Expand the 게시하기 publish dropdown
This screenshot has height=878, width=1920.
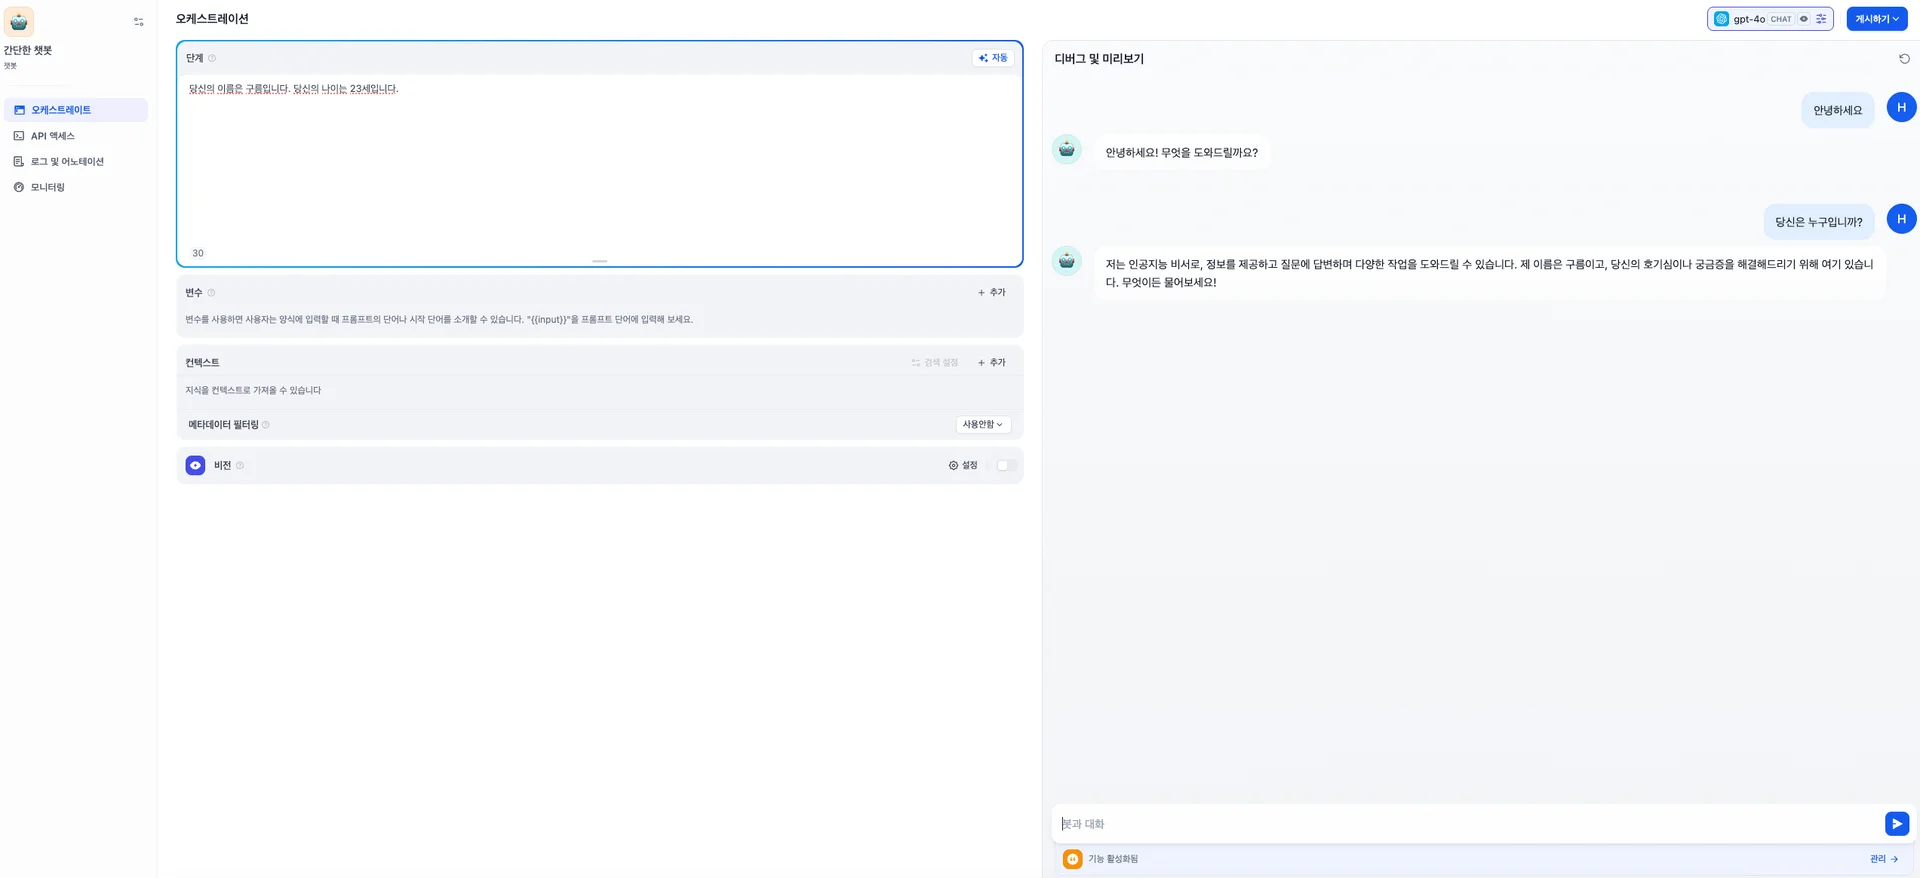(x=1876, y=19)
